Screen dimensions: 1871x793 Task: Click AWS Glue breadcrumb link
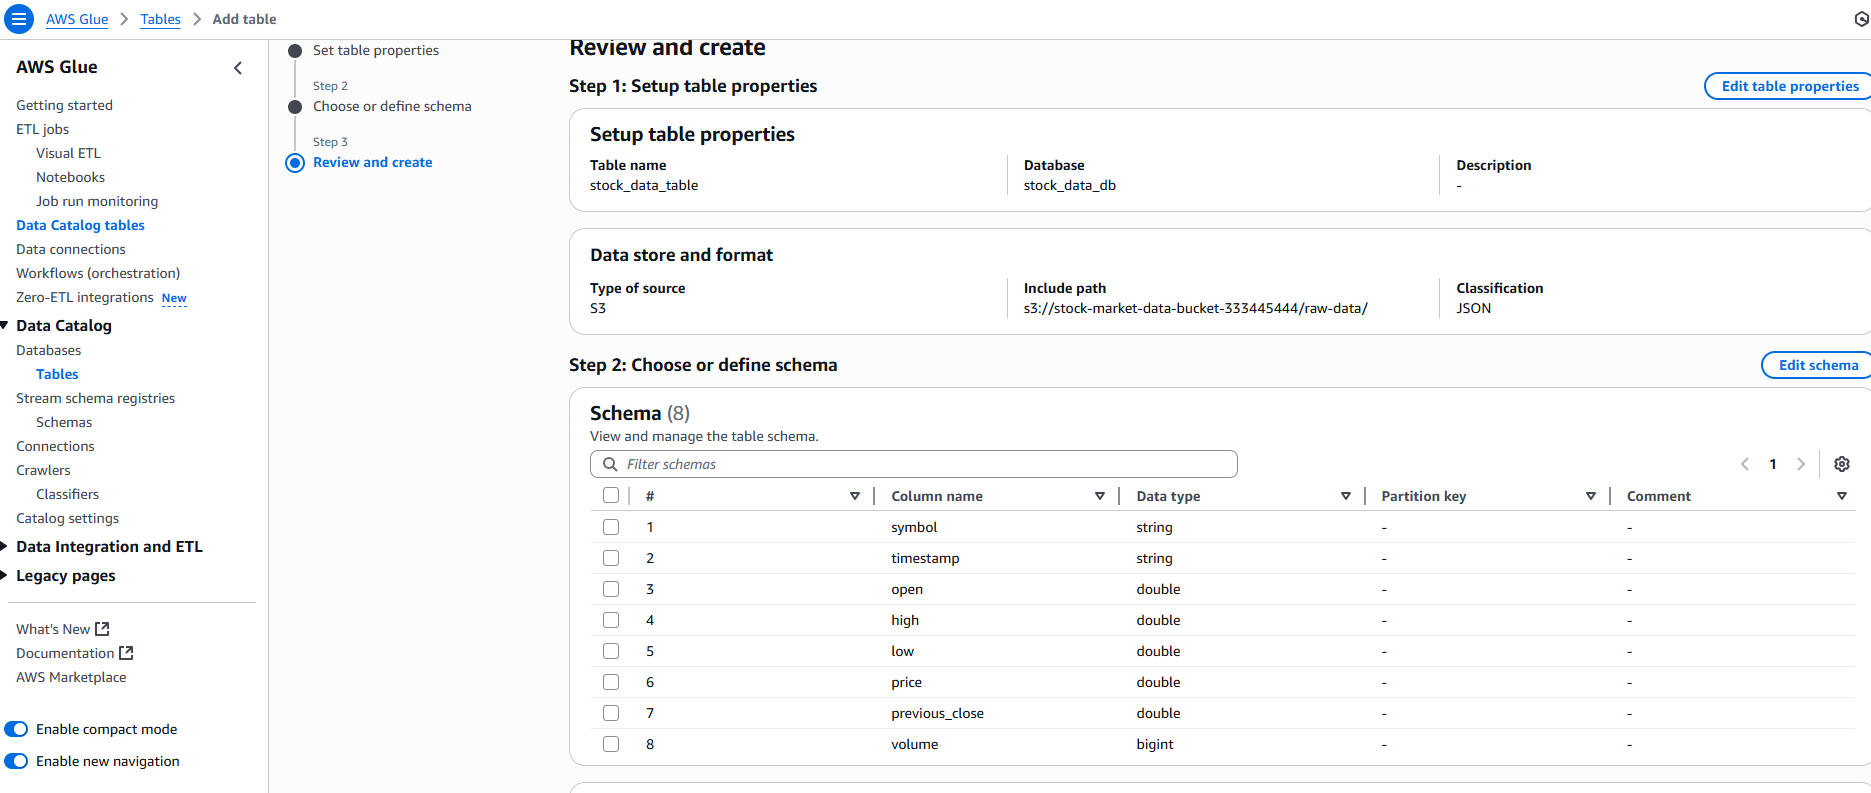[77, 19]
